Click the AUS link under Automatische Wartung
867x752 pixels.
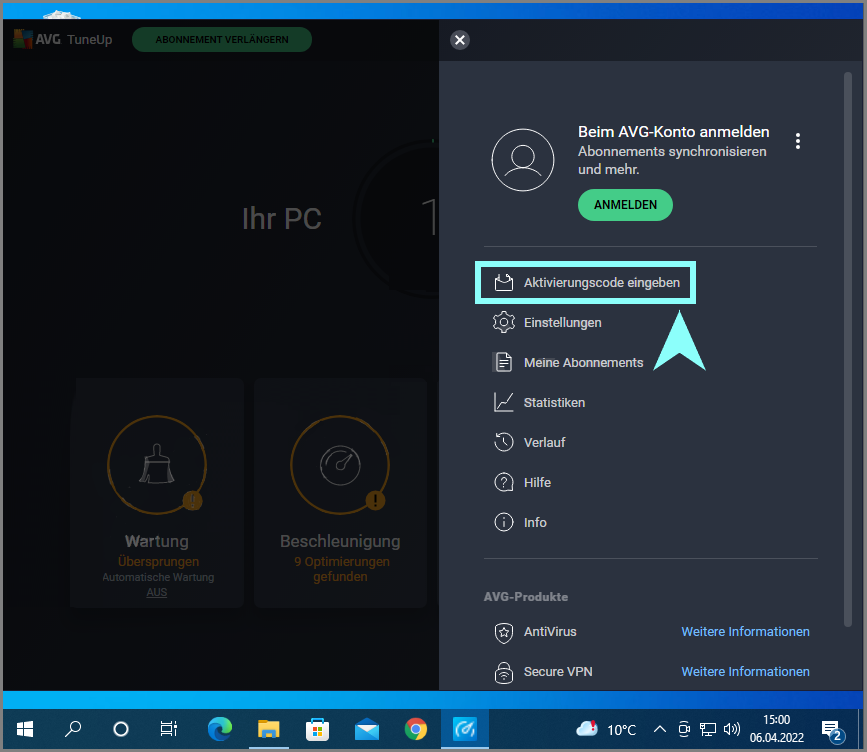156,592
